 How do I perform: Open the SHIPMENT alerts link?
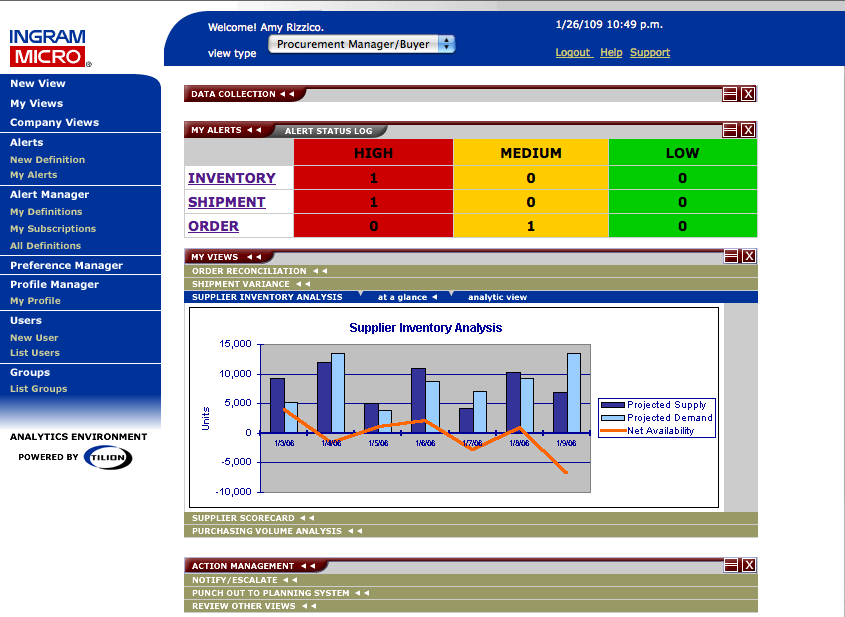226,202
